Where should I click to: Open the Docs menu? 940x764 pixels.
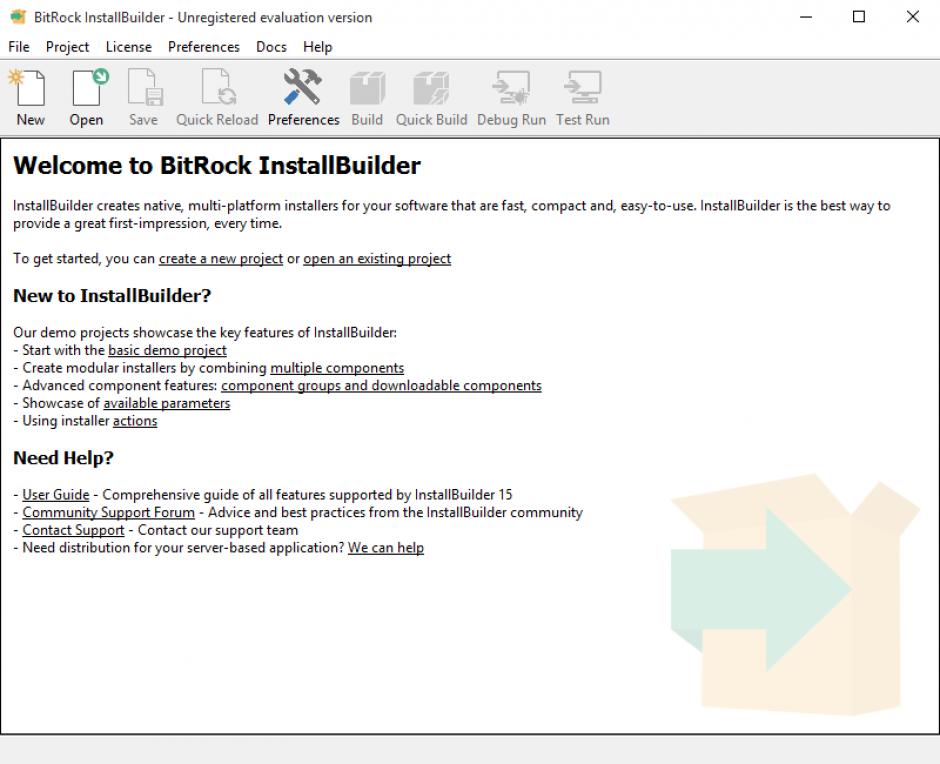pyautogui.click(x=271, y=47)
